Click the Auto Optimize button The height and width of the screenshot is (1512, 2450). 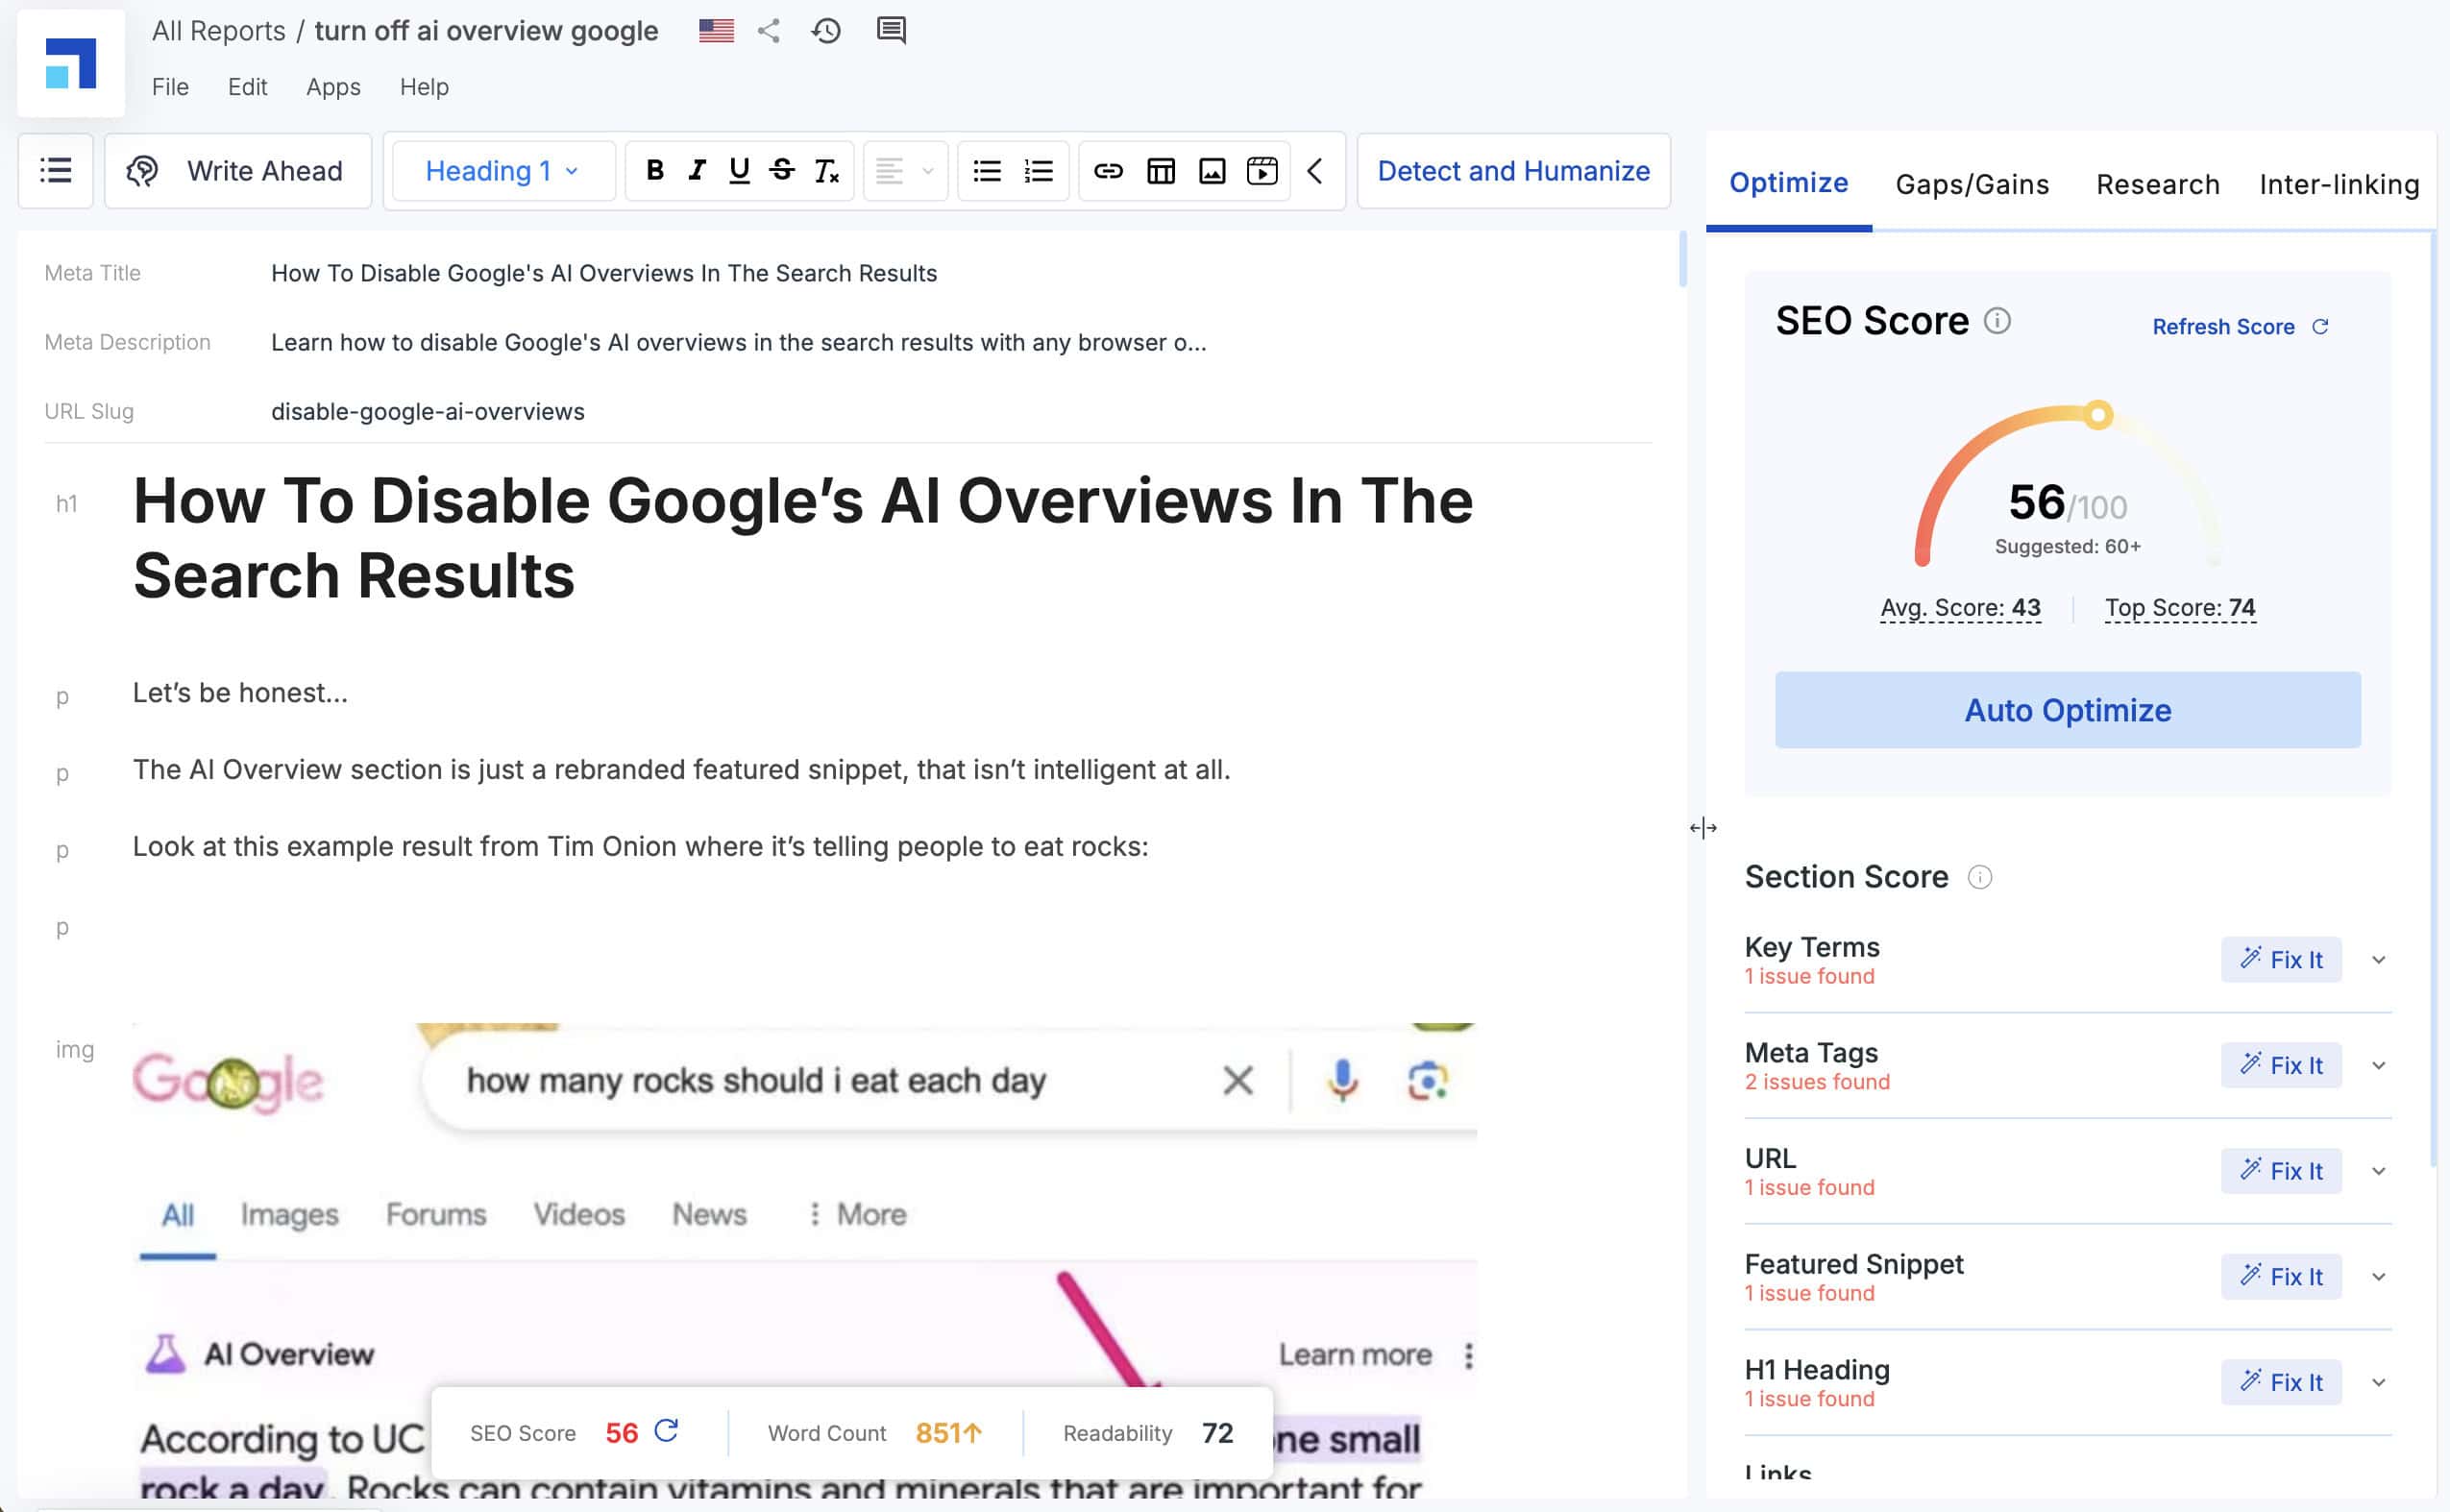pyautogui.click(x=2067, y=710)
